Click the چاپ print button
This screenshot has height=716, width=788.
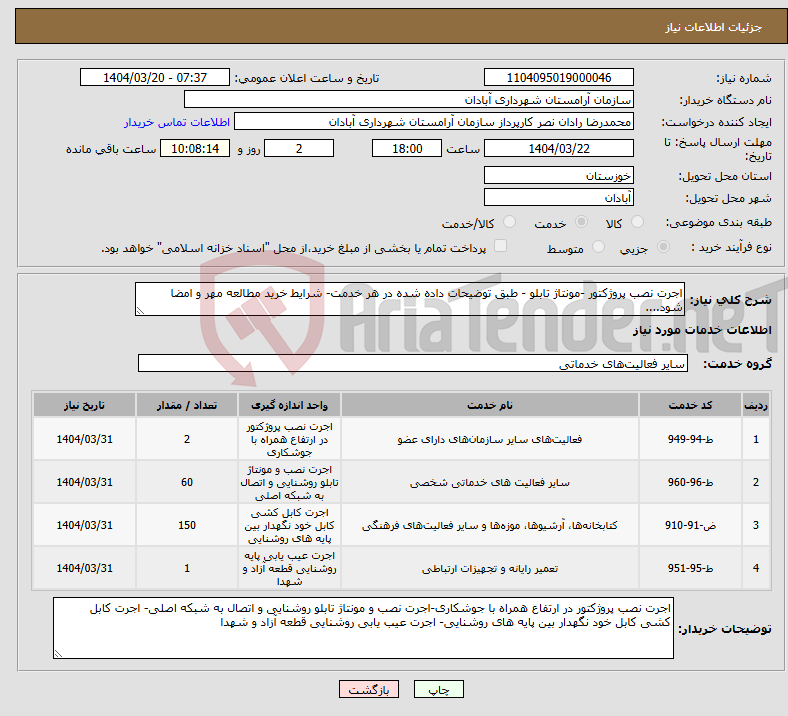point(439,689)
